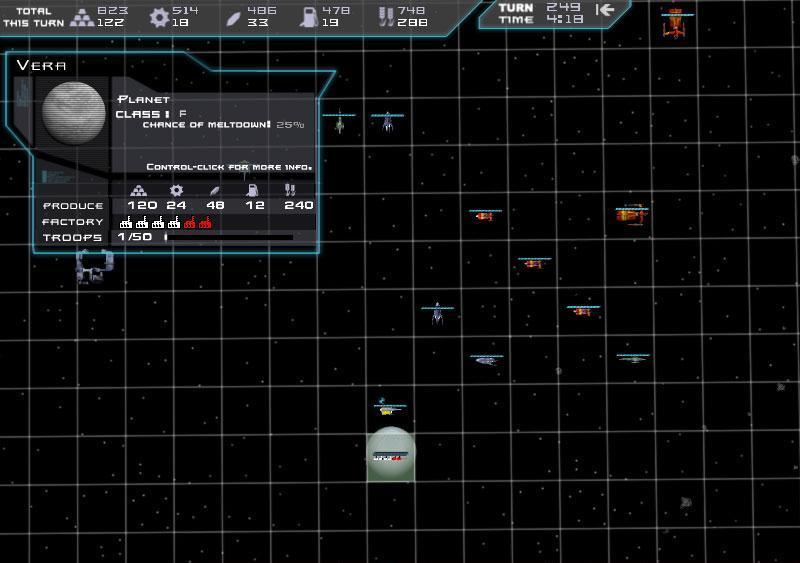Click the troops 1/50 progress bar
The width and height of the screenshot is (800, 563).
click(x=229, y=238)
